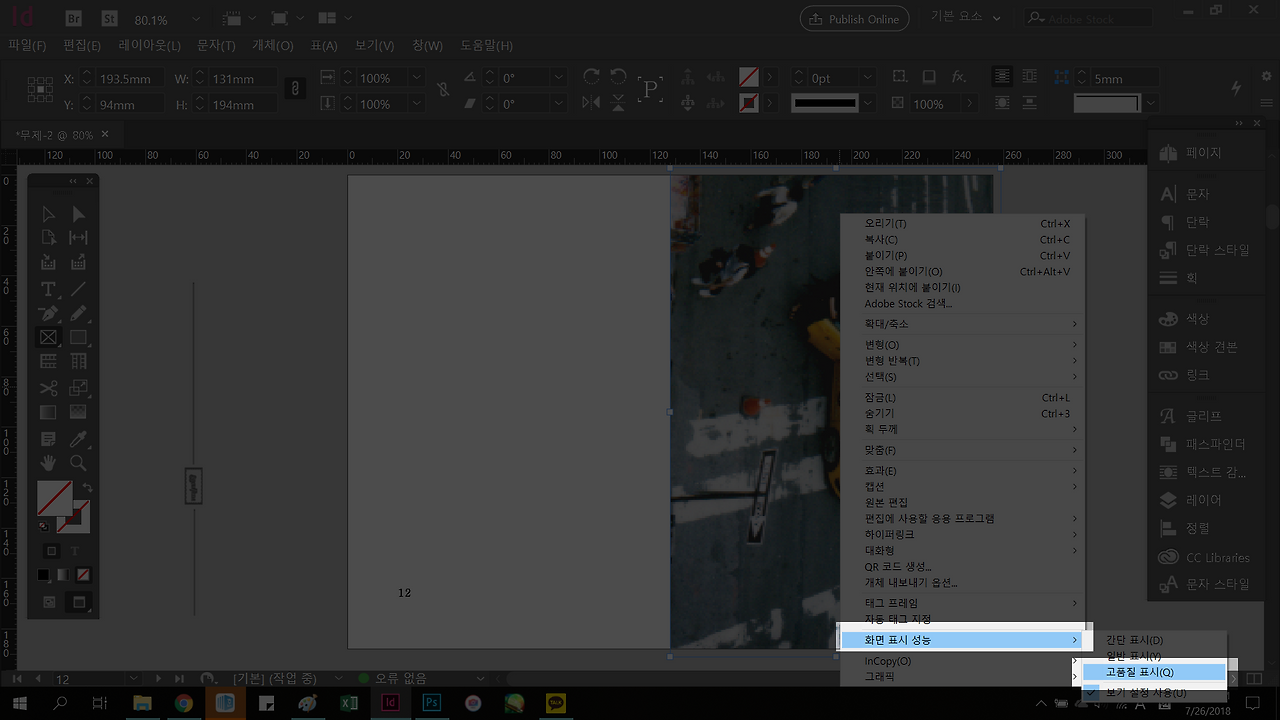Open zoom level 80.1% dropdown
This screenshot has width=1280, height=720.
click(x=195, y=19)
